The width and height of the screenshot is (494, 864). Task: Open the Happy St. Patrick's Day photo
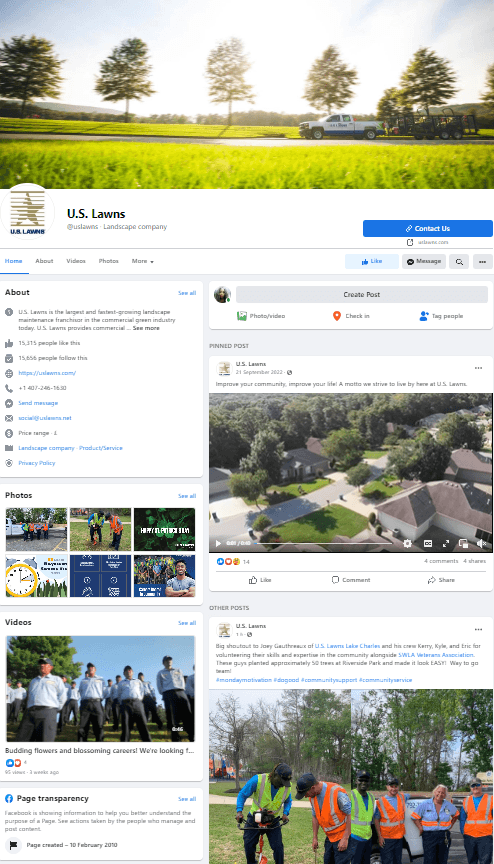(164, 530)
